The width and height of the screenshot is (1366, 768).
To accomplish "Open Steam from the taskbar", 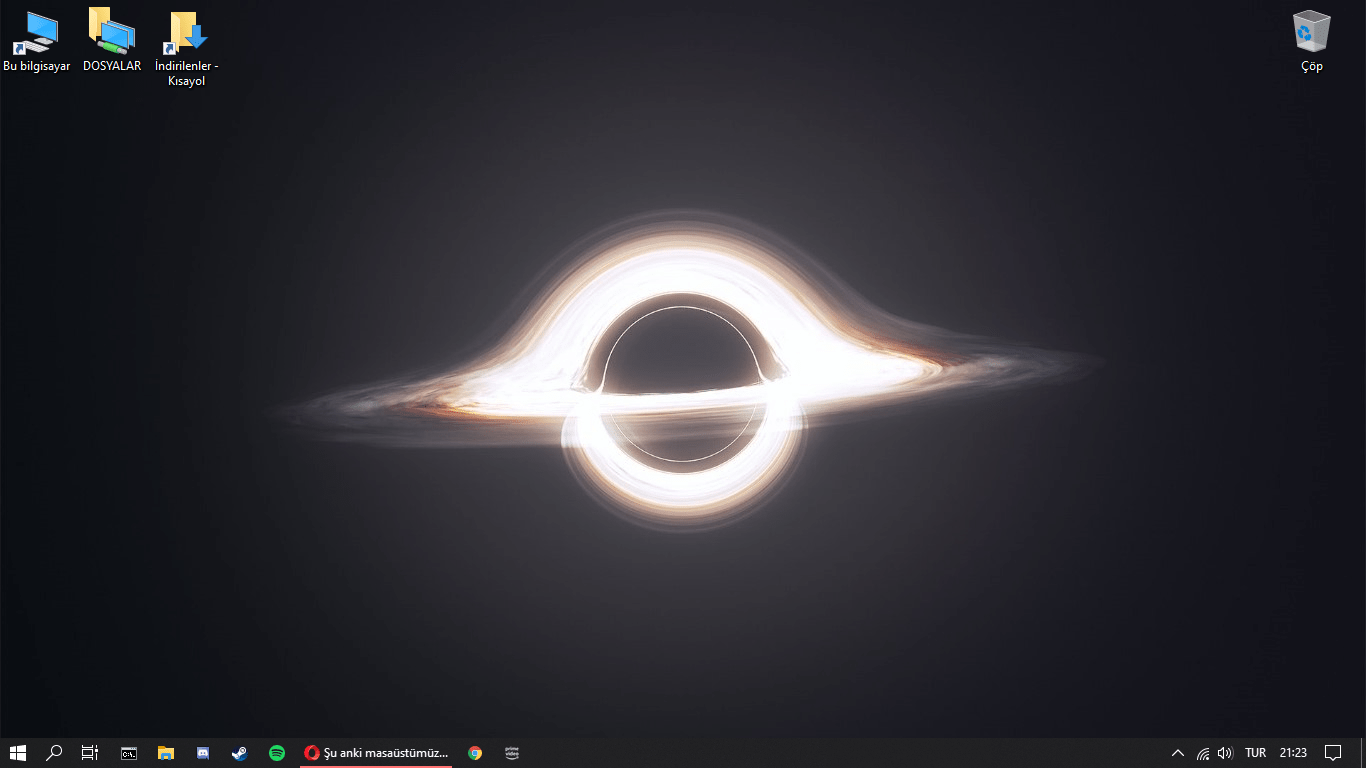I will click(240, 753).
